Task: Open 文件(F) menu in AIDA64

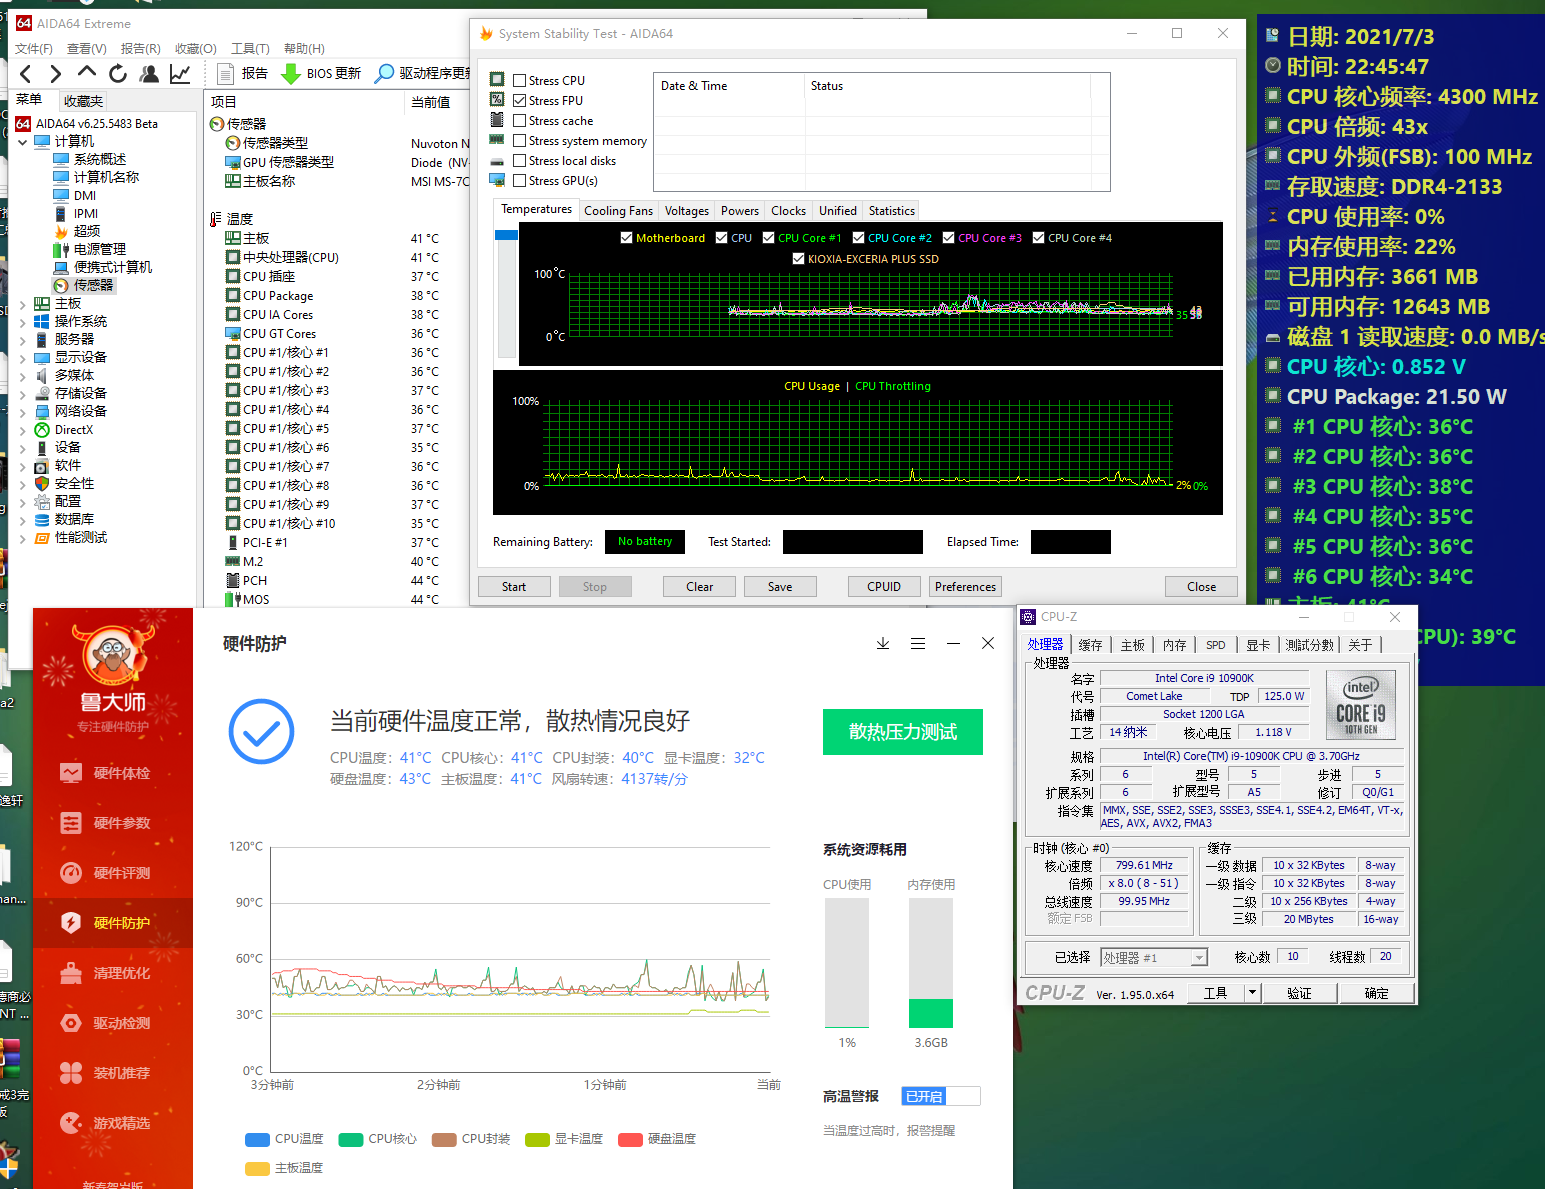Action: pyautogui.click(x=34, y=48)
